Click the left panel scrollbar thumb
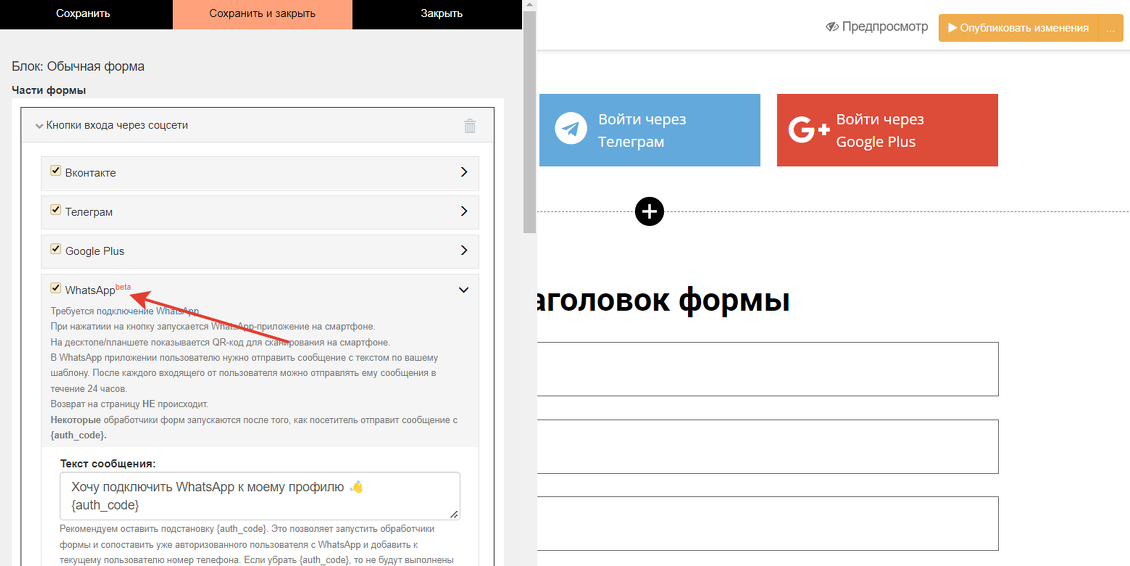This screenshot has height=566, width=1130. [x=530, y=123]
